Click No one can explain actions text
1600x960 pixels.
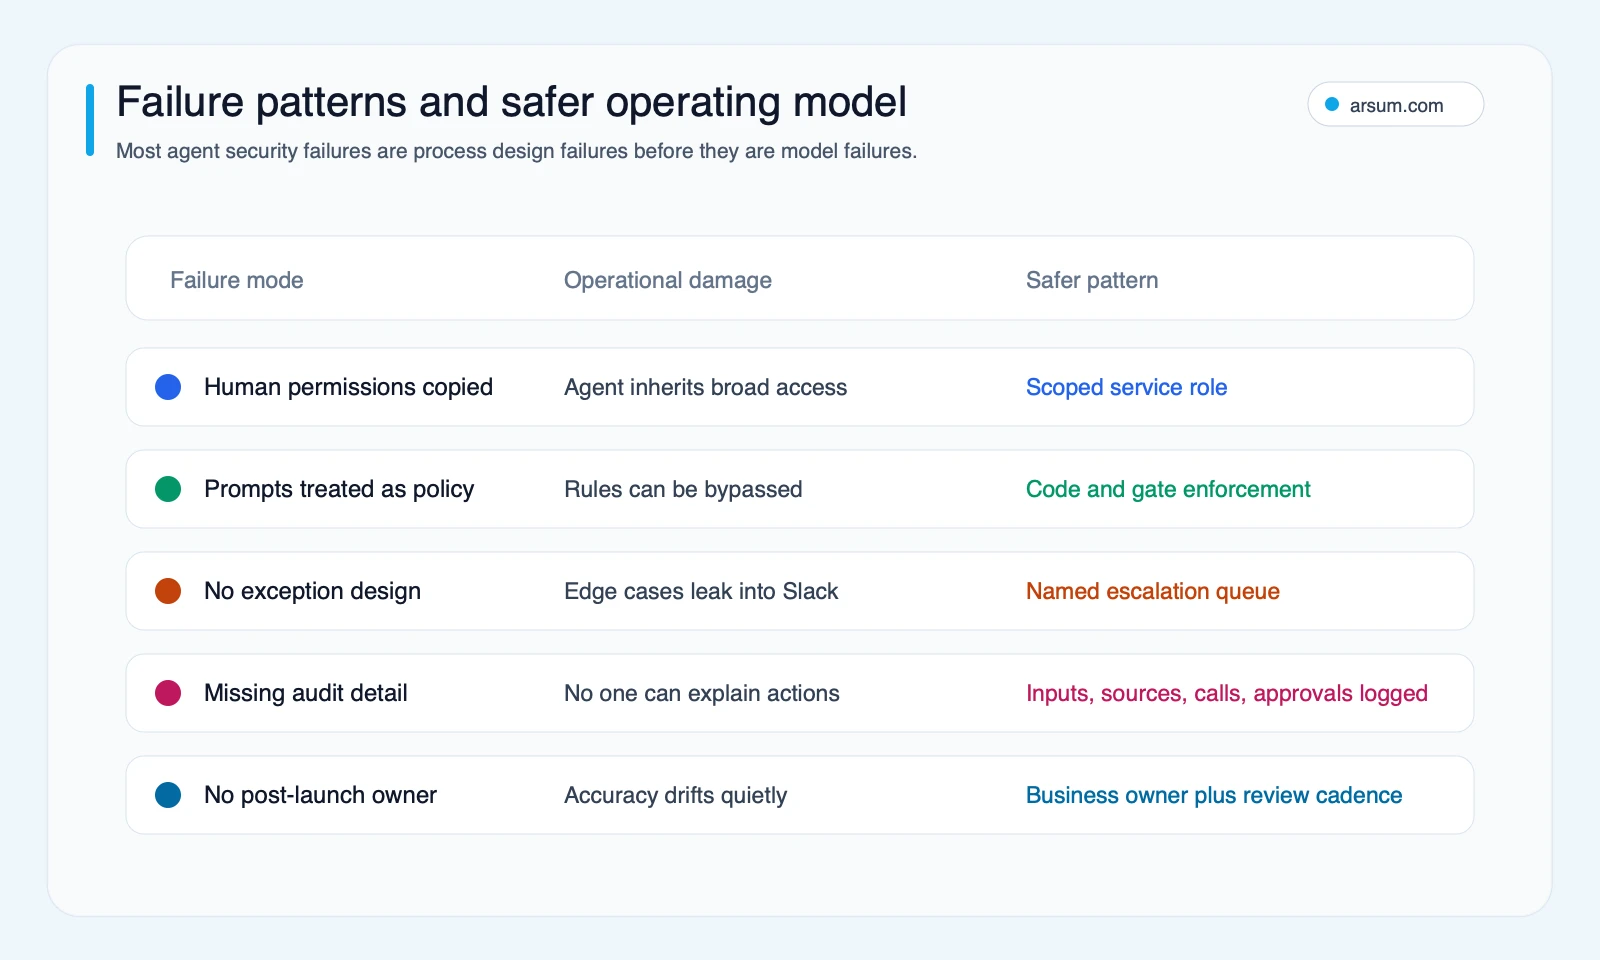(x=702, y=693)
